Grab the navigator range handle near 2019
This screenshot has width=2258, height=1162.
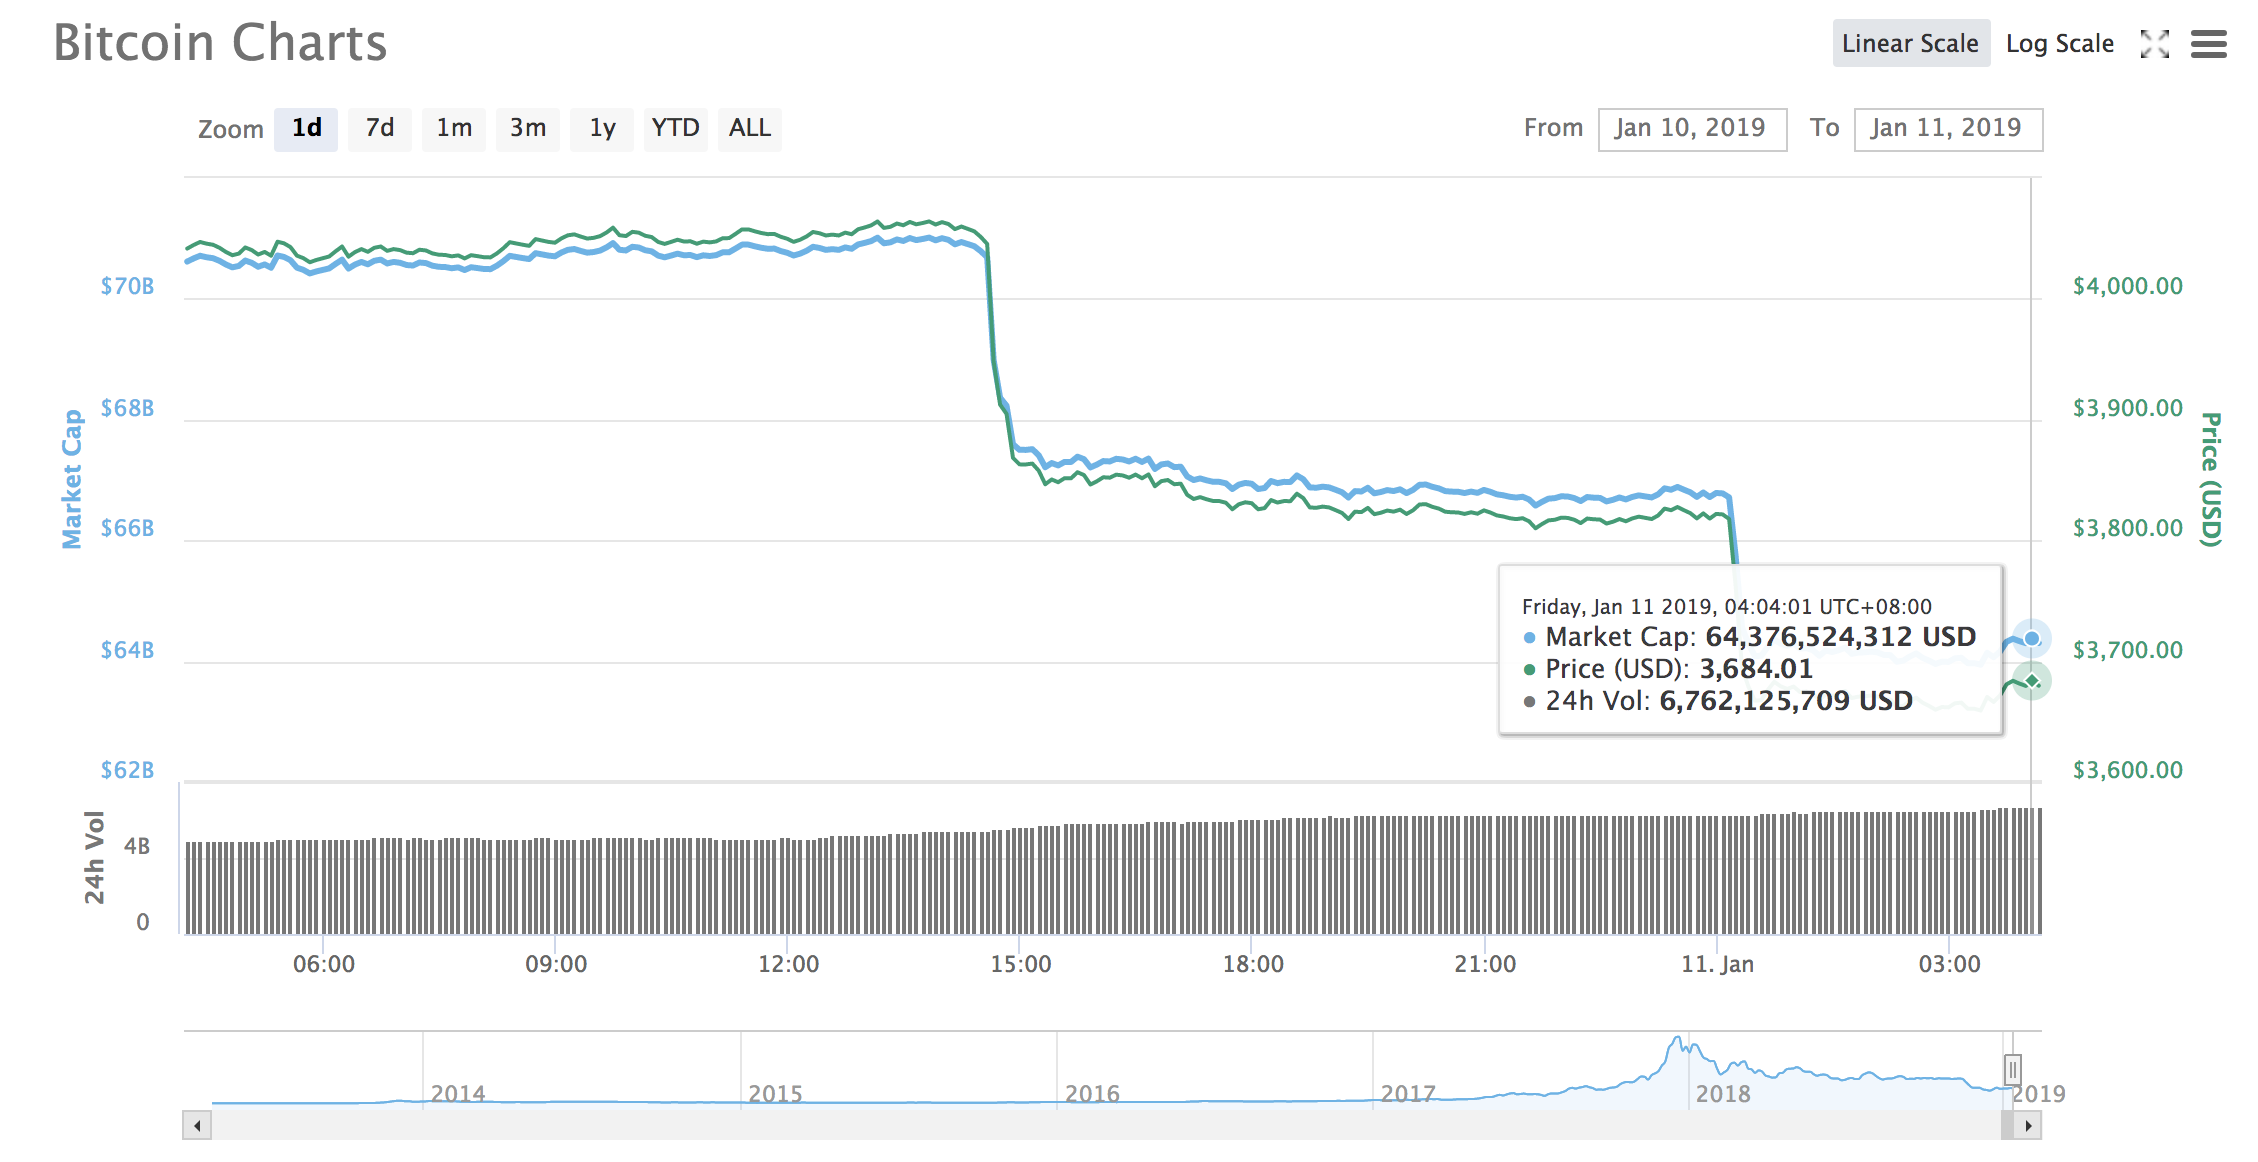tap(2013, 1070)
